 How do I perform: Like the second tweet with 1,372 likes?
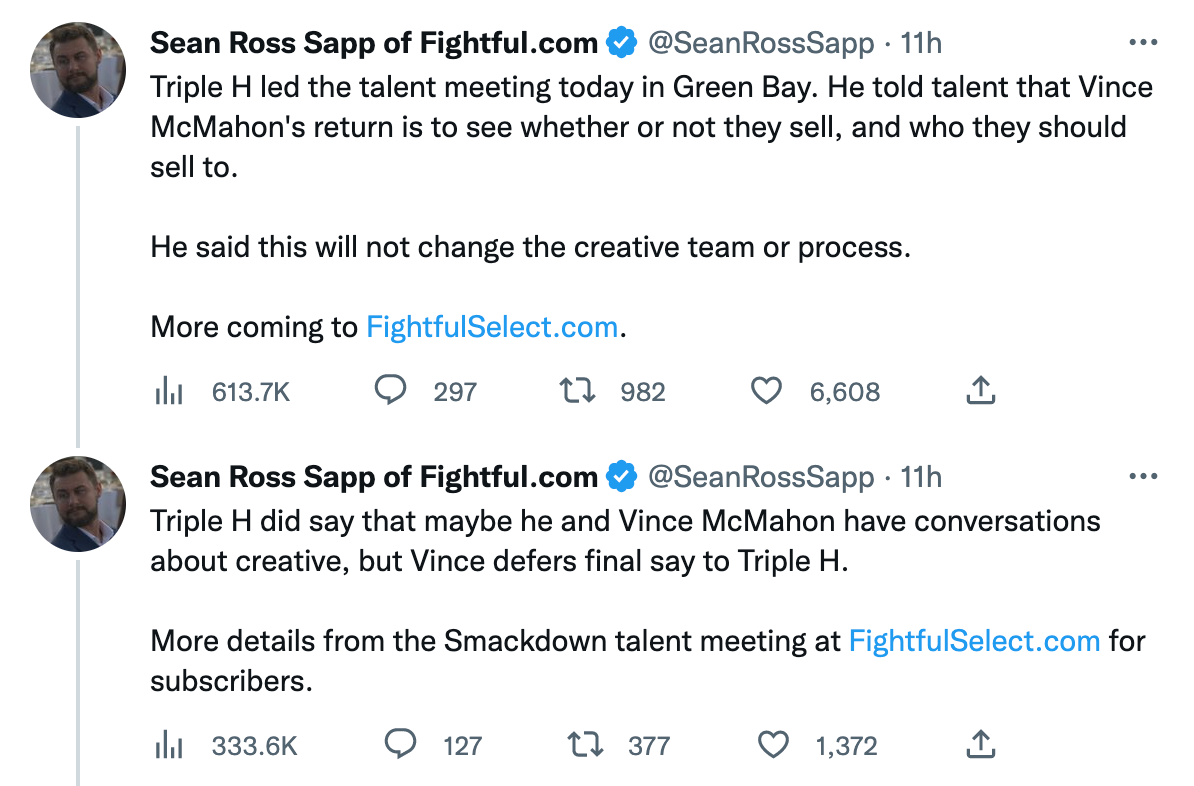(x=773, y=745)
